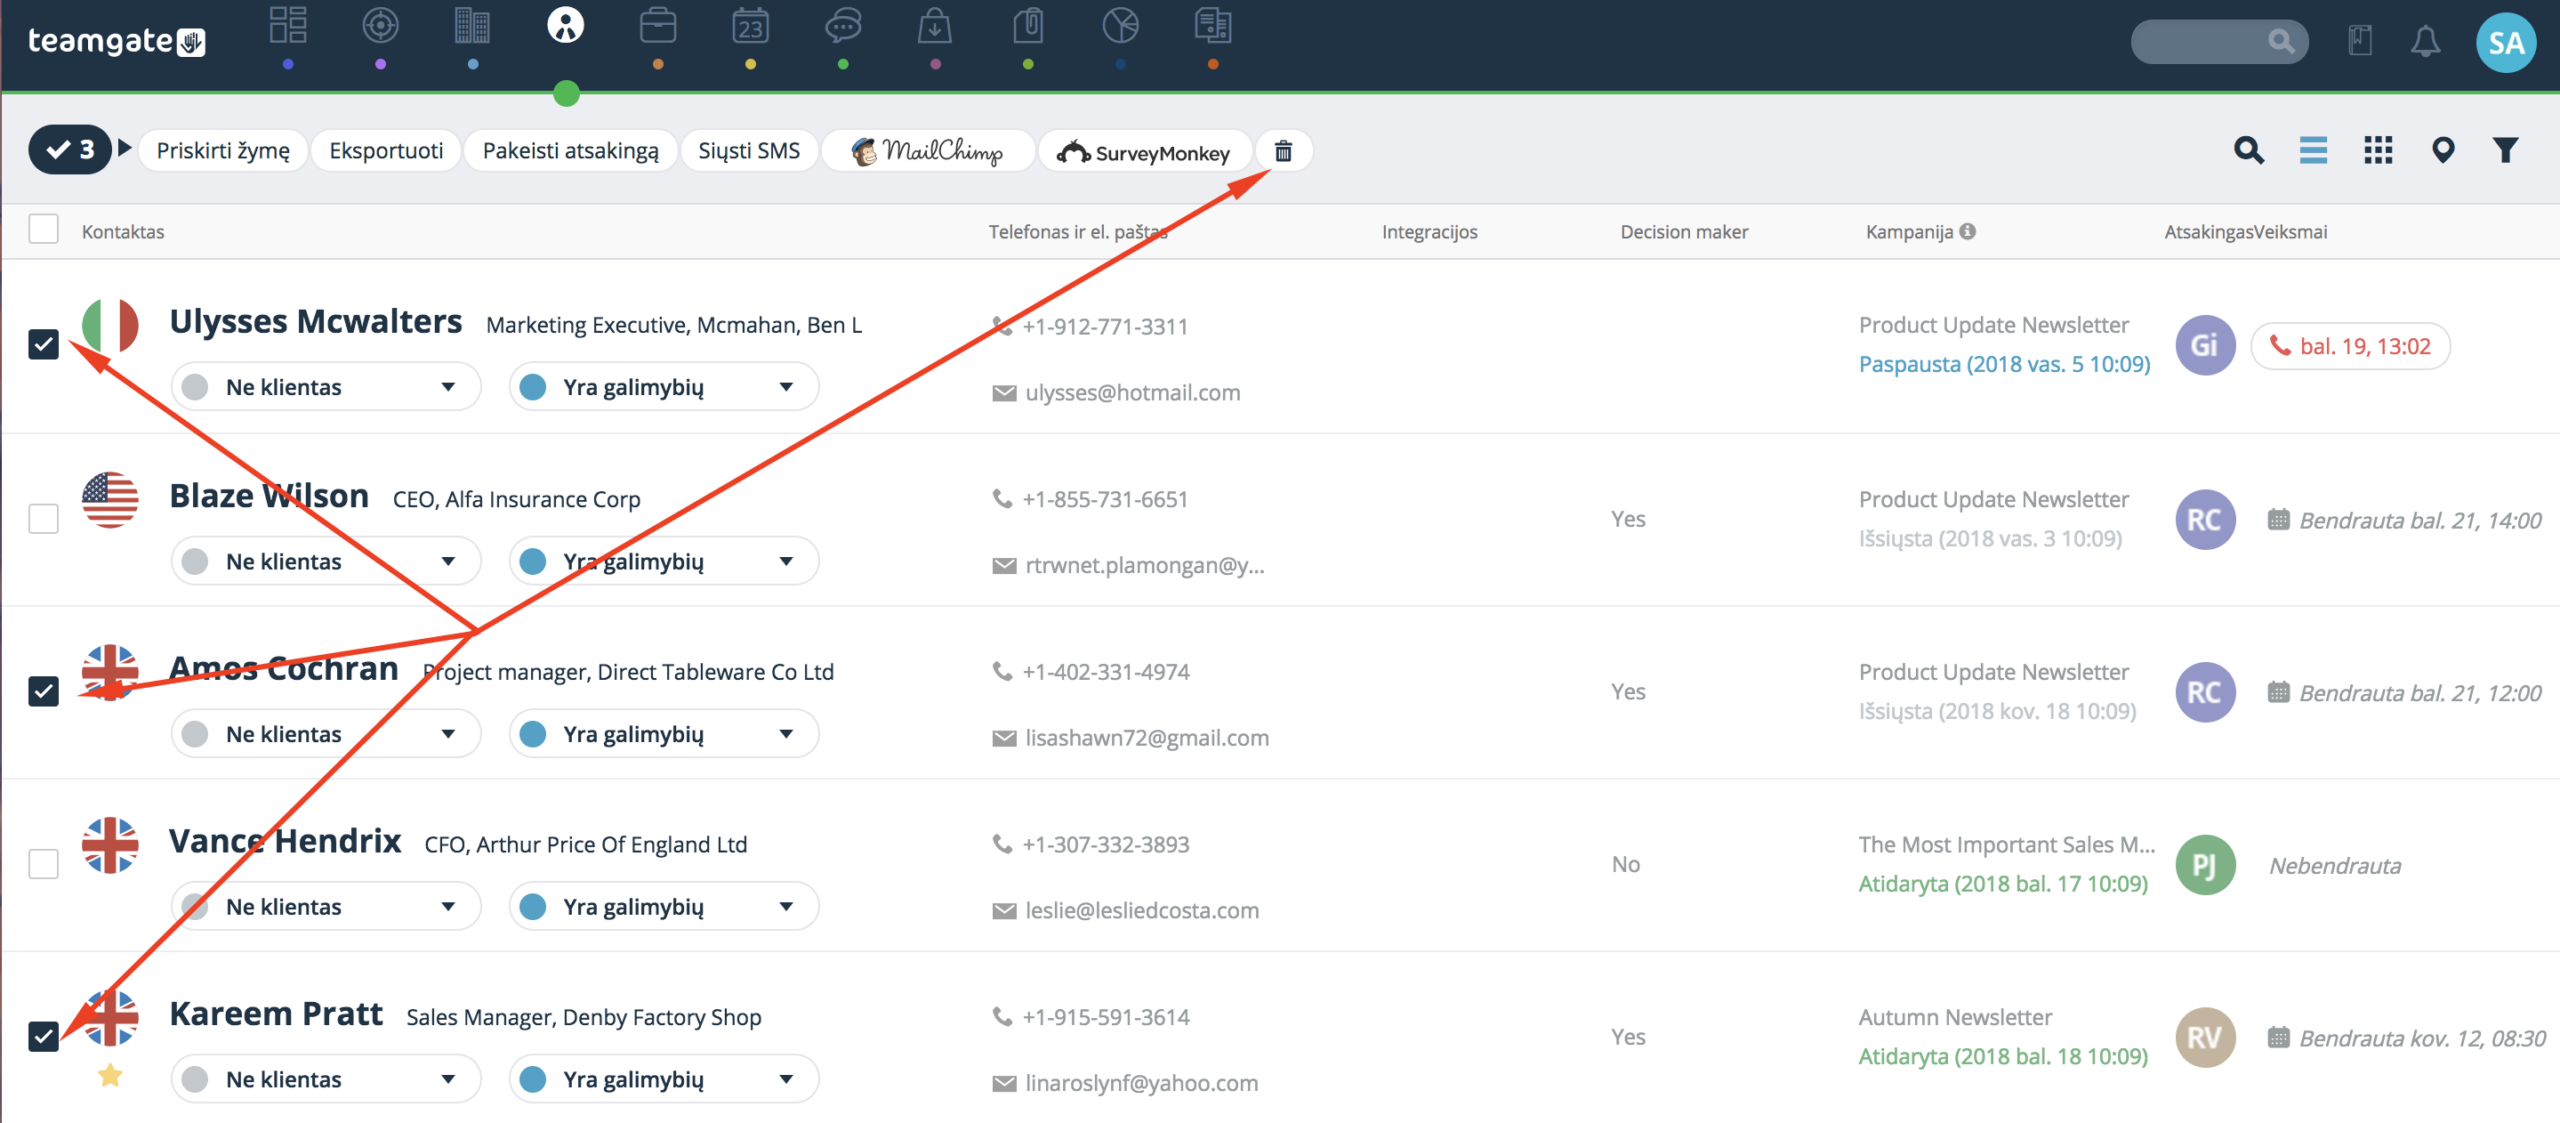The width and height of the screenshot is (2560, 1123).
Task: Click the MailChimp integration button
Action: coord(928,151)
